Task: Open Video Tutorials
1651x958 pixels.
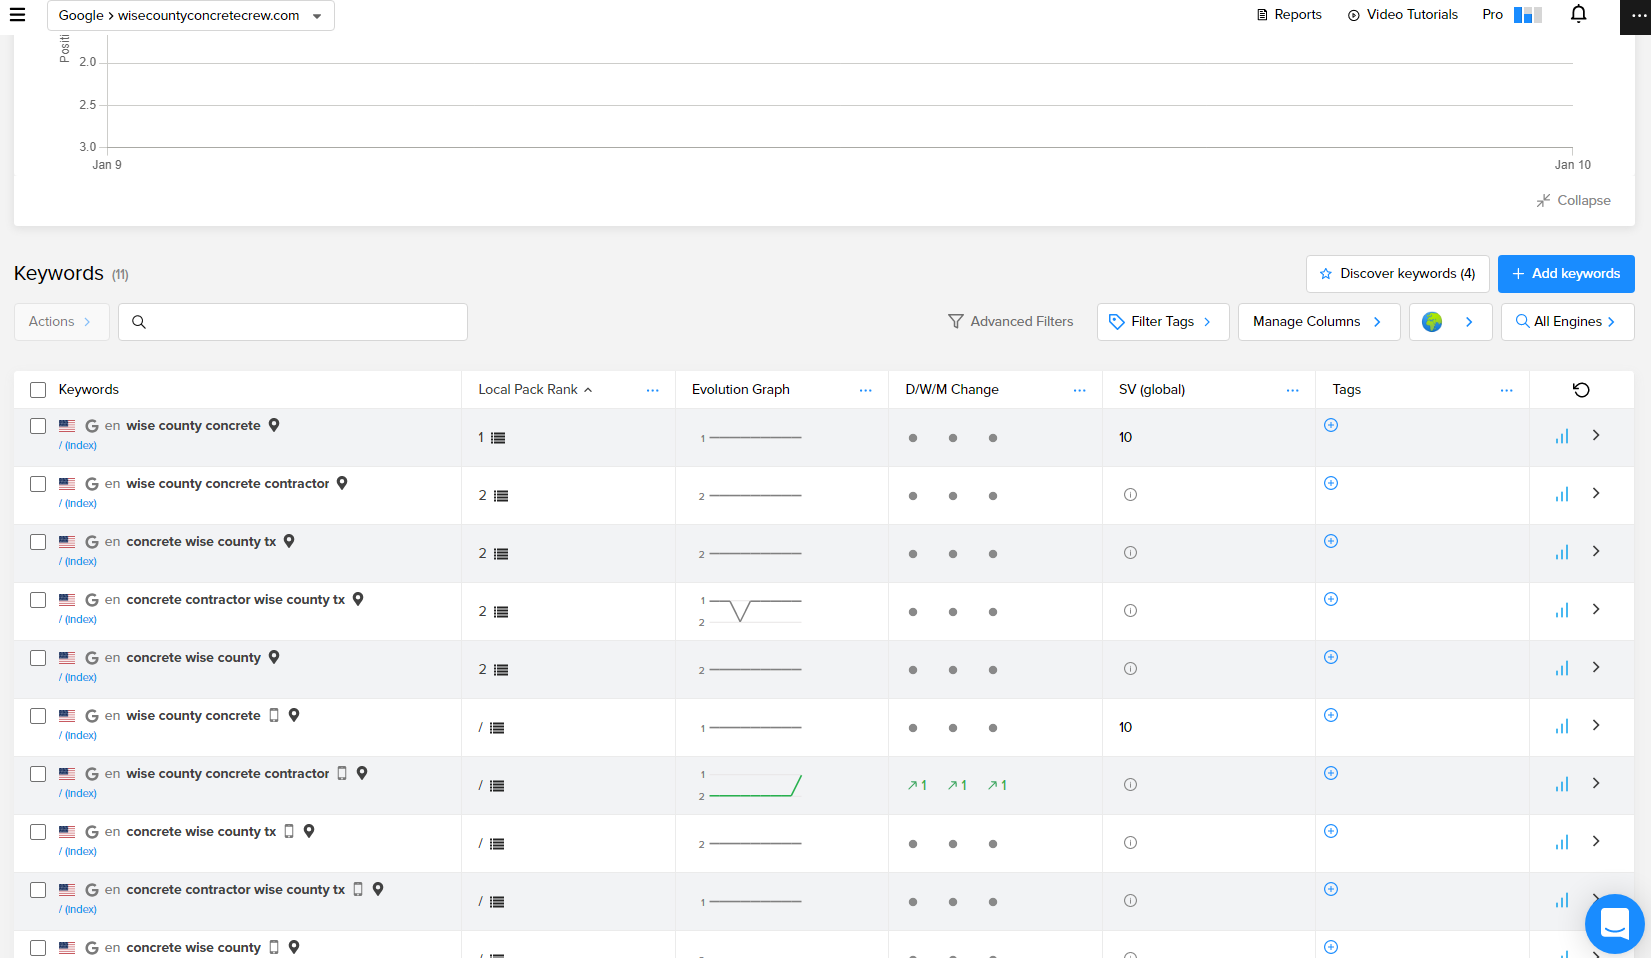Action: pos(1402,15)
